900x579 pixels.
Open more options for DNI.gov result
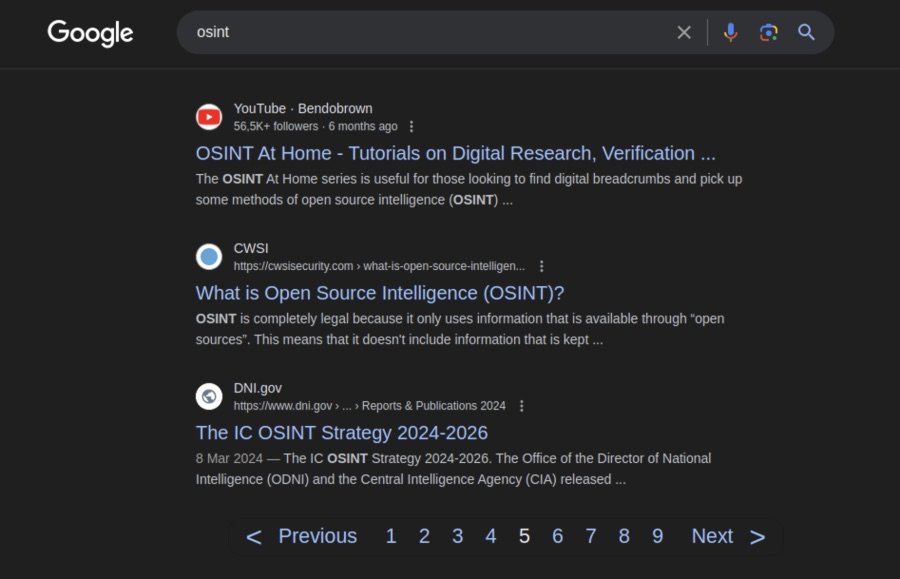pos(521,406)
